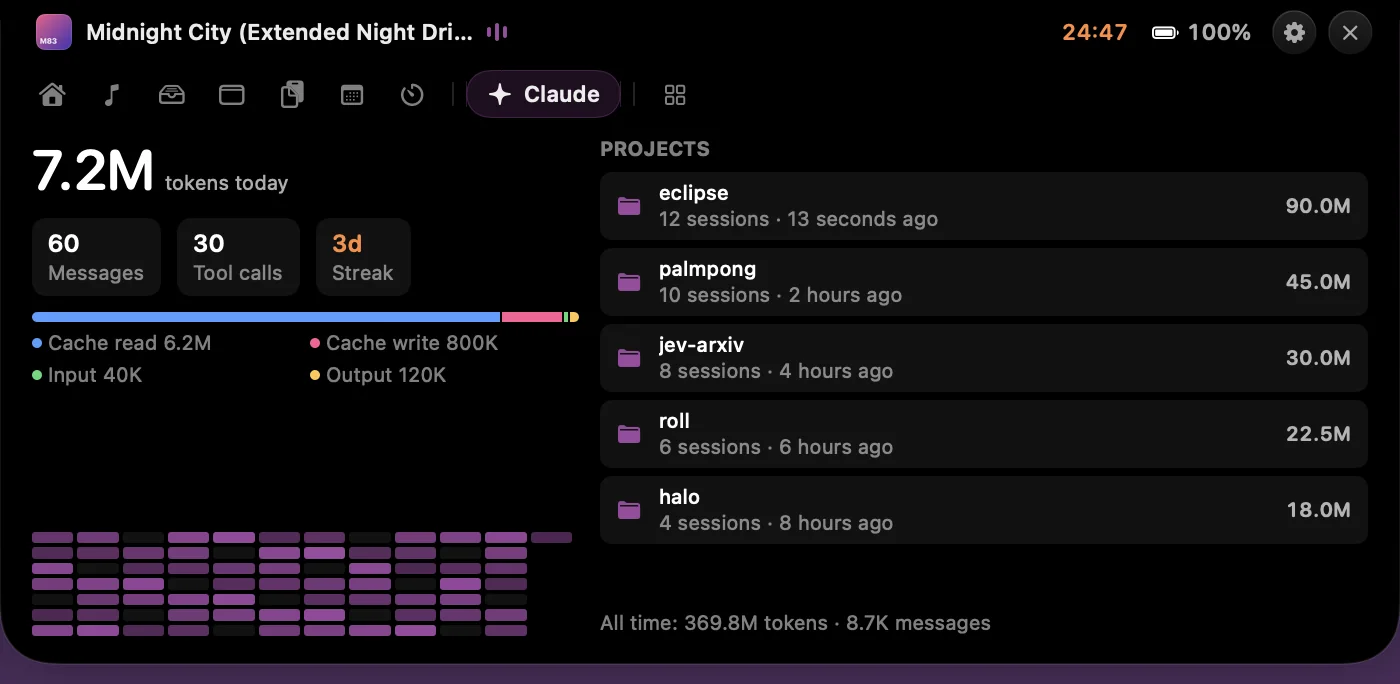Click the 90.0M token count
Screen dimensions: 1400x684
[1318, 206]
